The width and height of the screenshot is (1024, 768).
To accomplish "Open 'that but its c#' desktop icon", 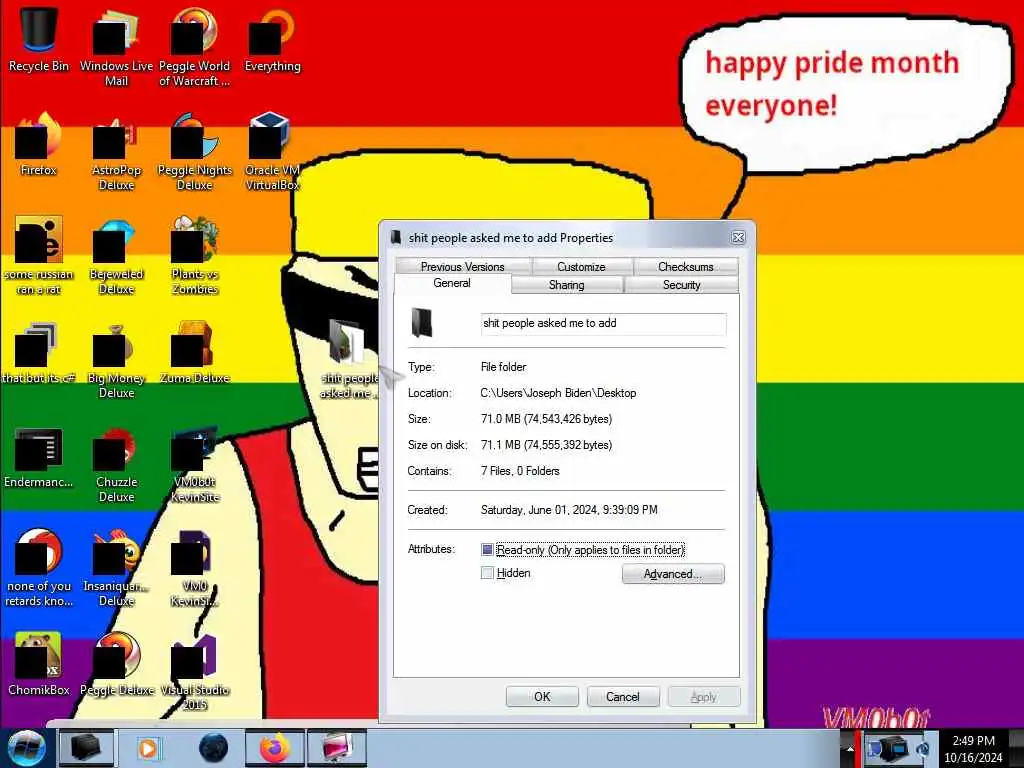I will pyautogui.click(x=39, y=353).
